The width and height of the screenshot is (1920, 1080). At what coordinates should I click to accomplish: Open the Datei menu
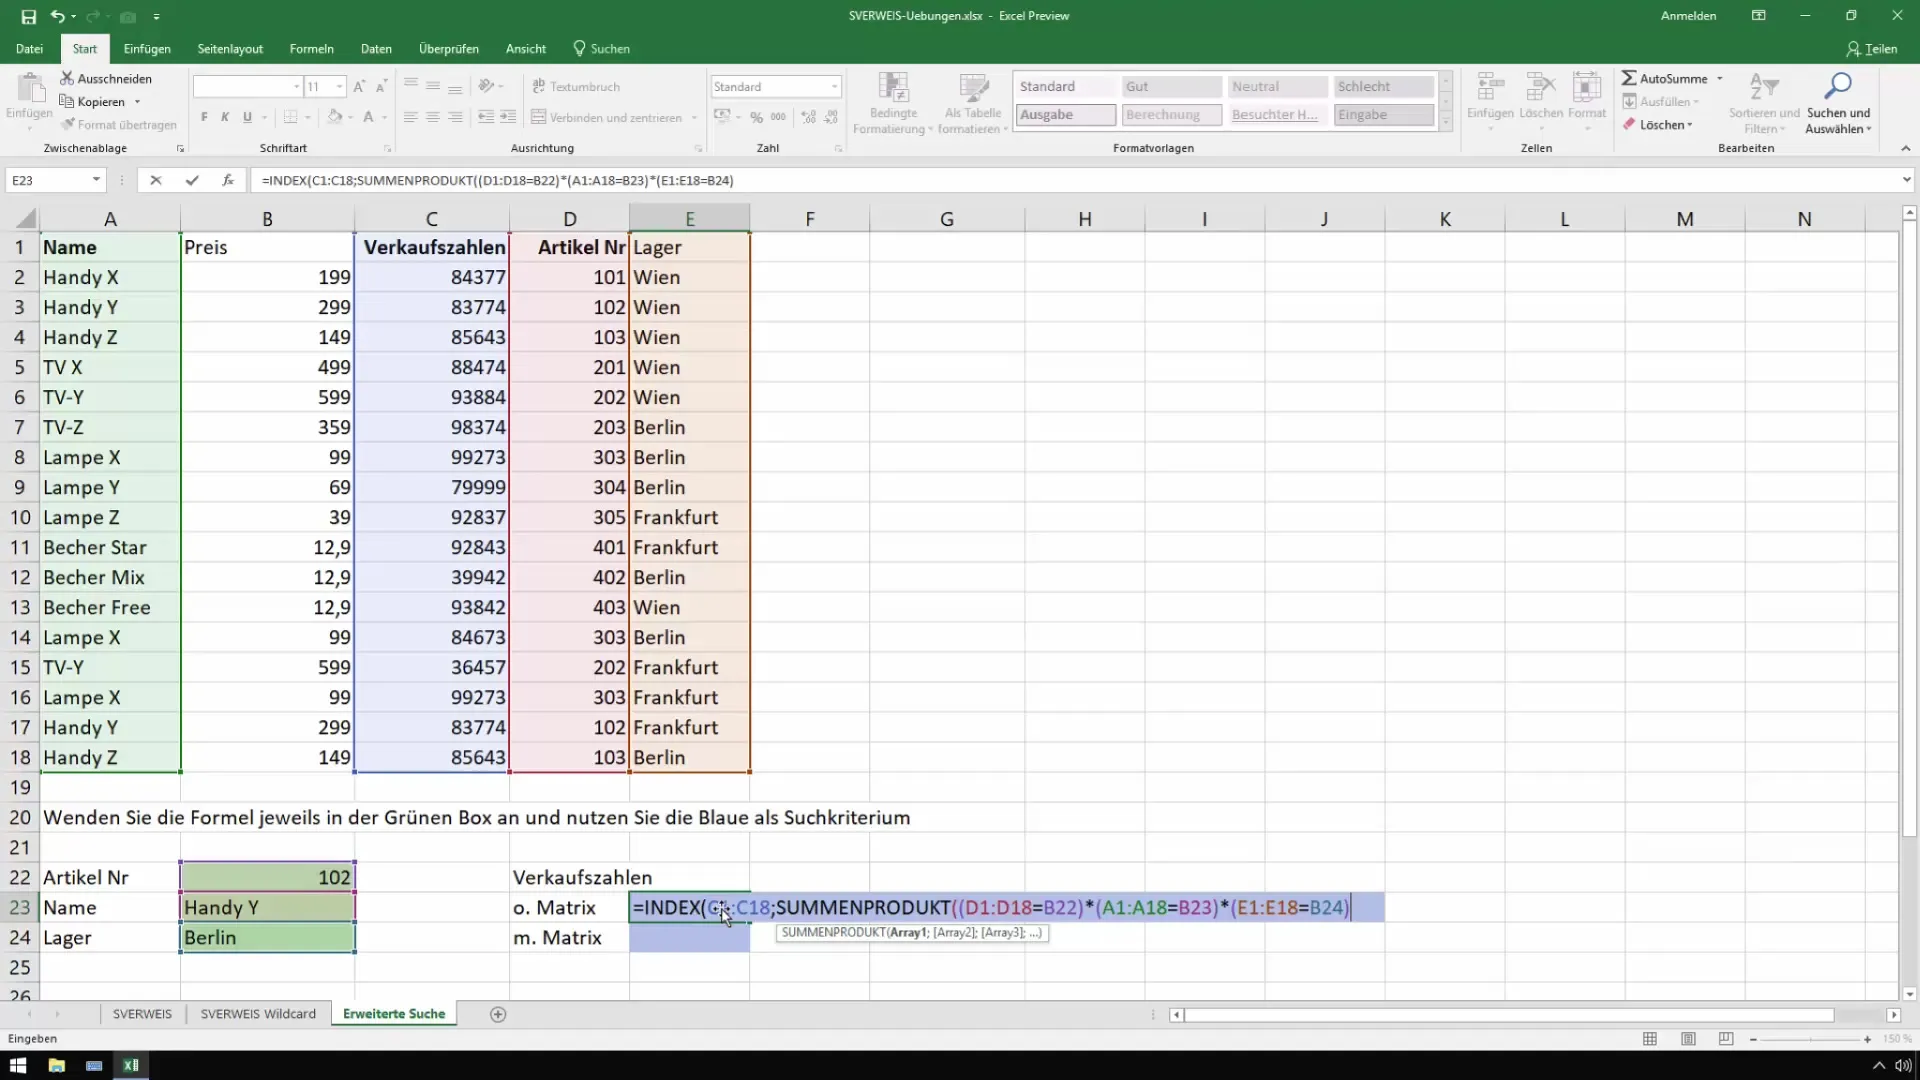29,48
